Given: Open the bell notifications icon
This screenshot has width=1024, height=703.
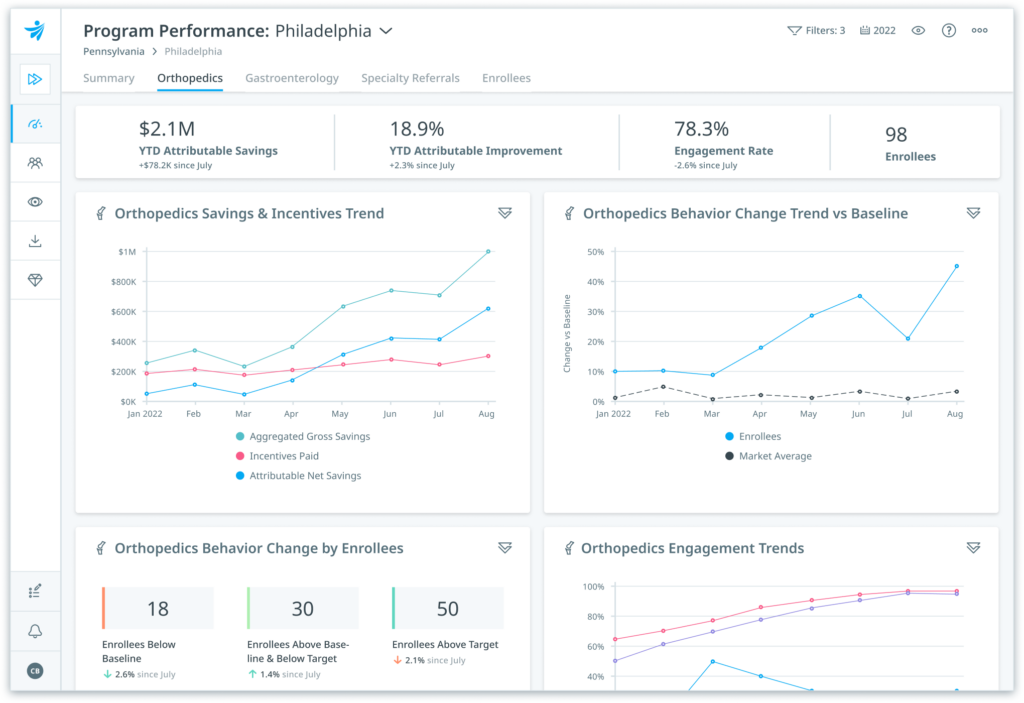Looking at the screenshot, I should coord(36,631).
